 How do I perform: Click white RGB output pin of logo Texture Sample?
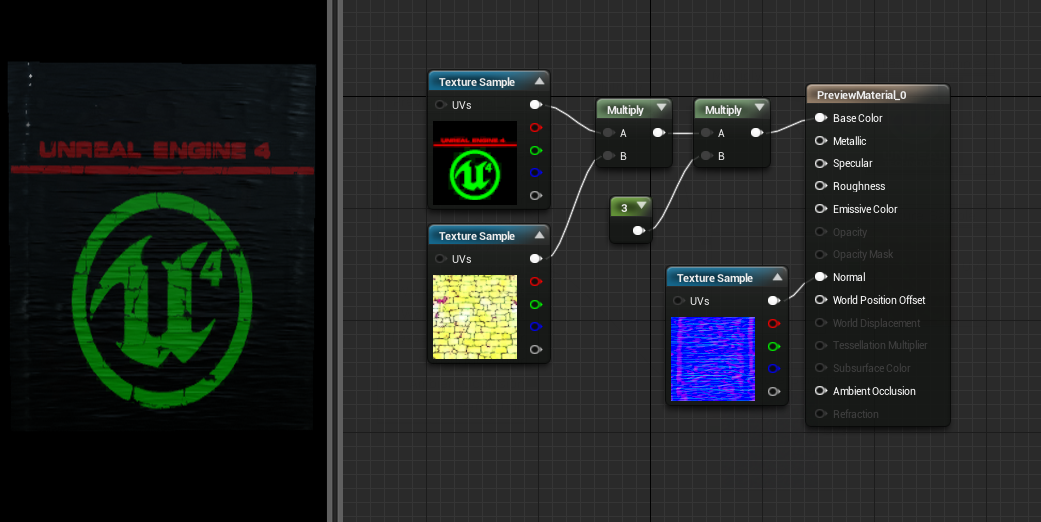536,104
